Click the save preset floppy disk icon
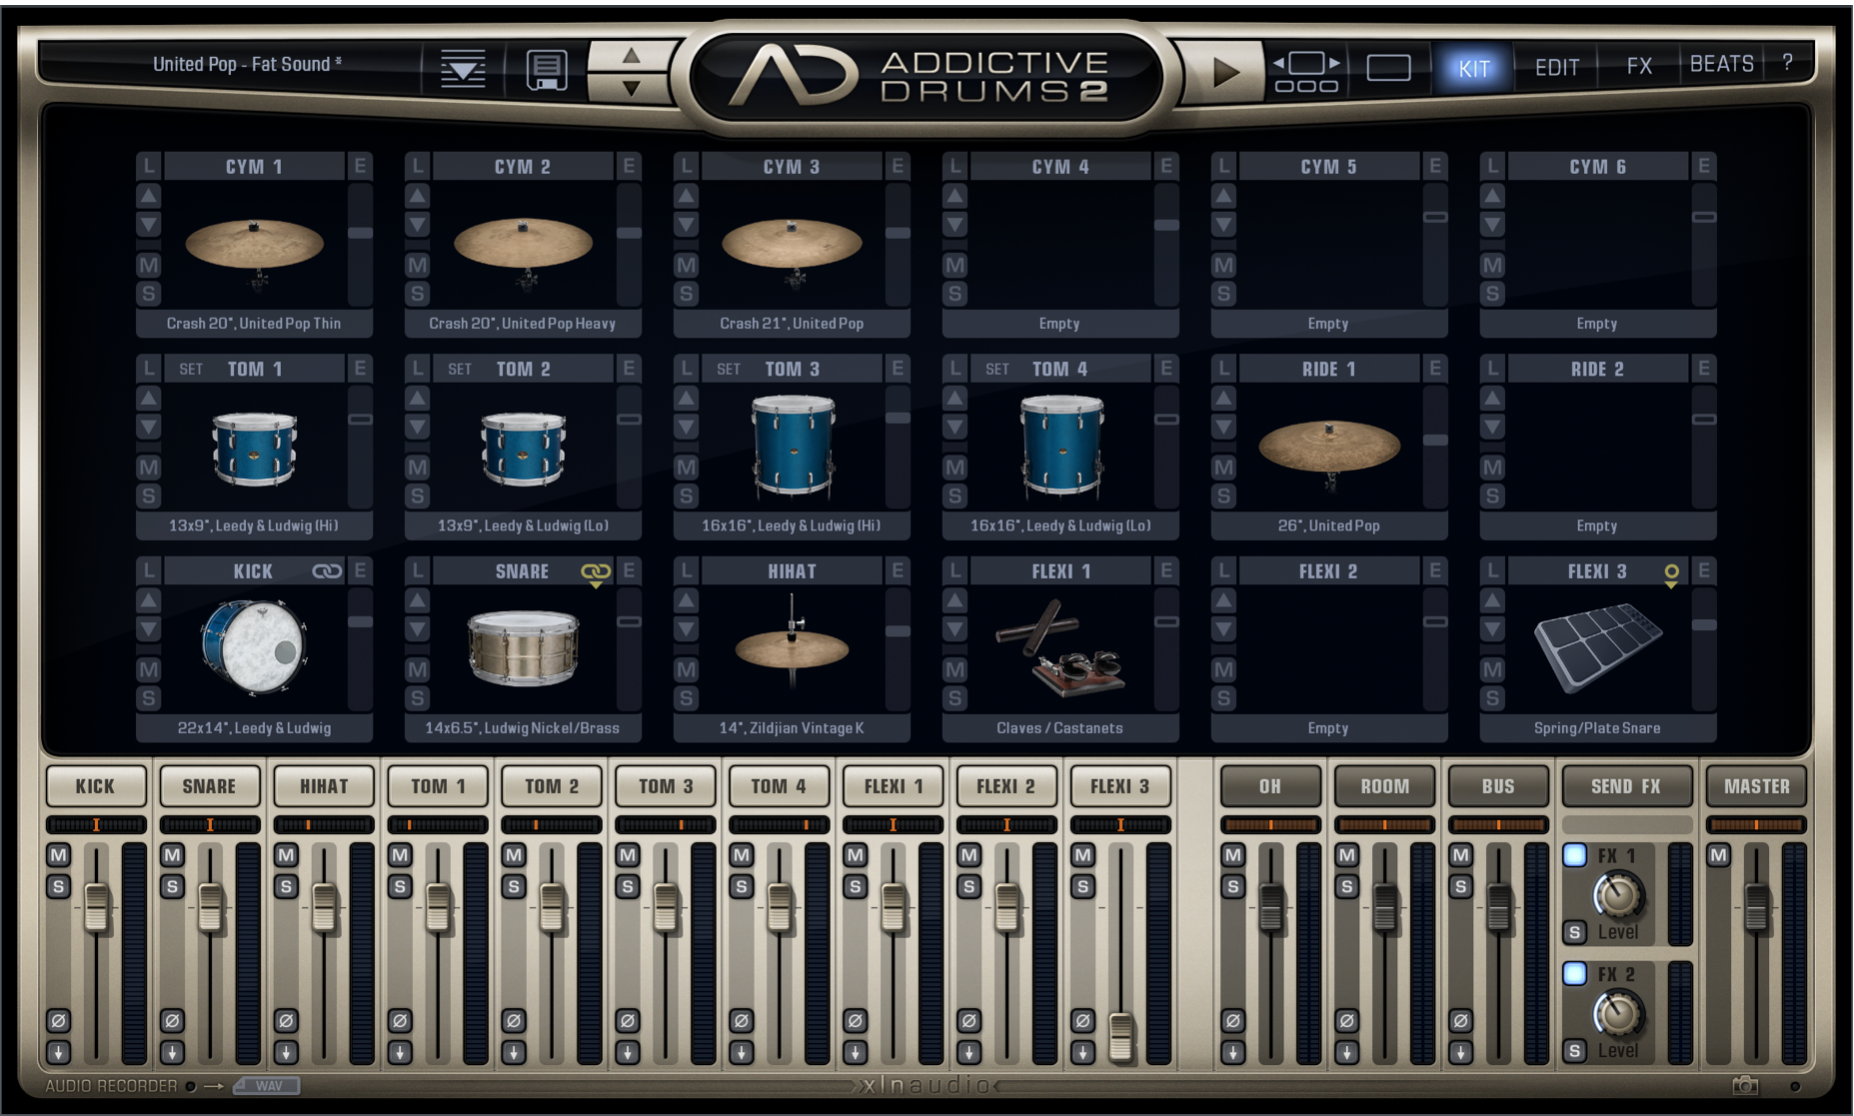 coord(546,69)
